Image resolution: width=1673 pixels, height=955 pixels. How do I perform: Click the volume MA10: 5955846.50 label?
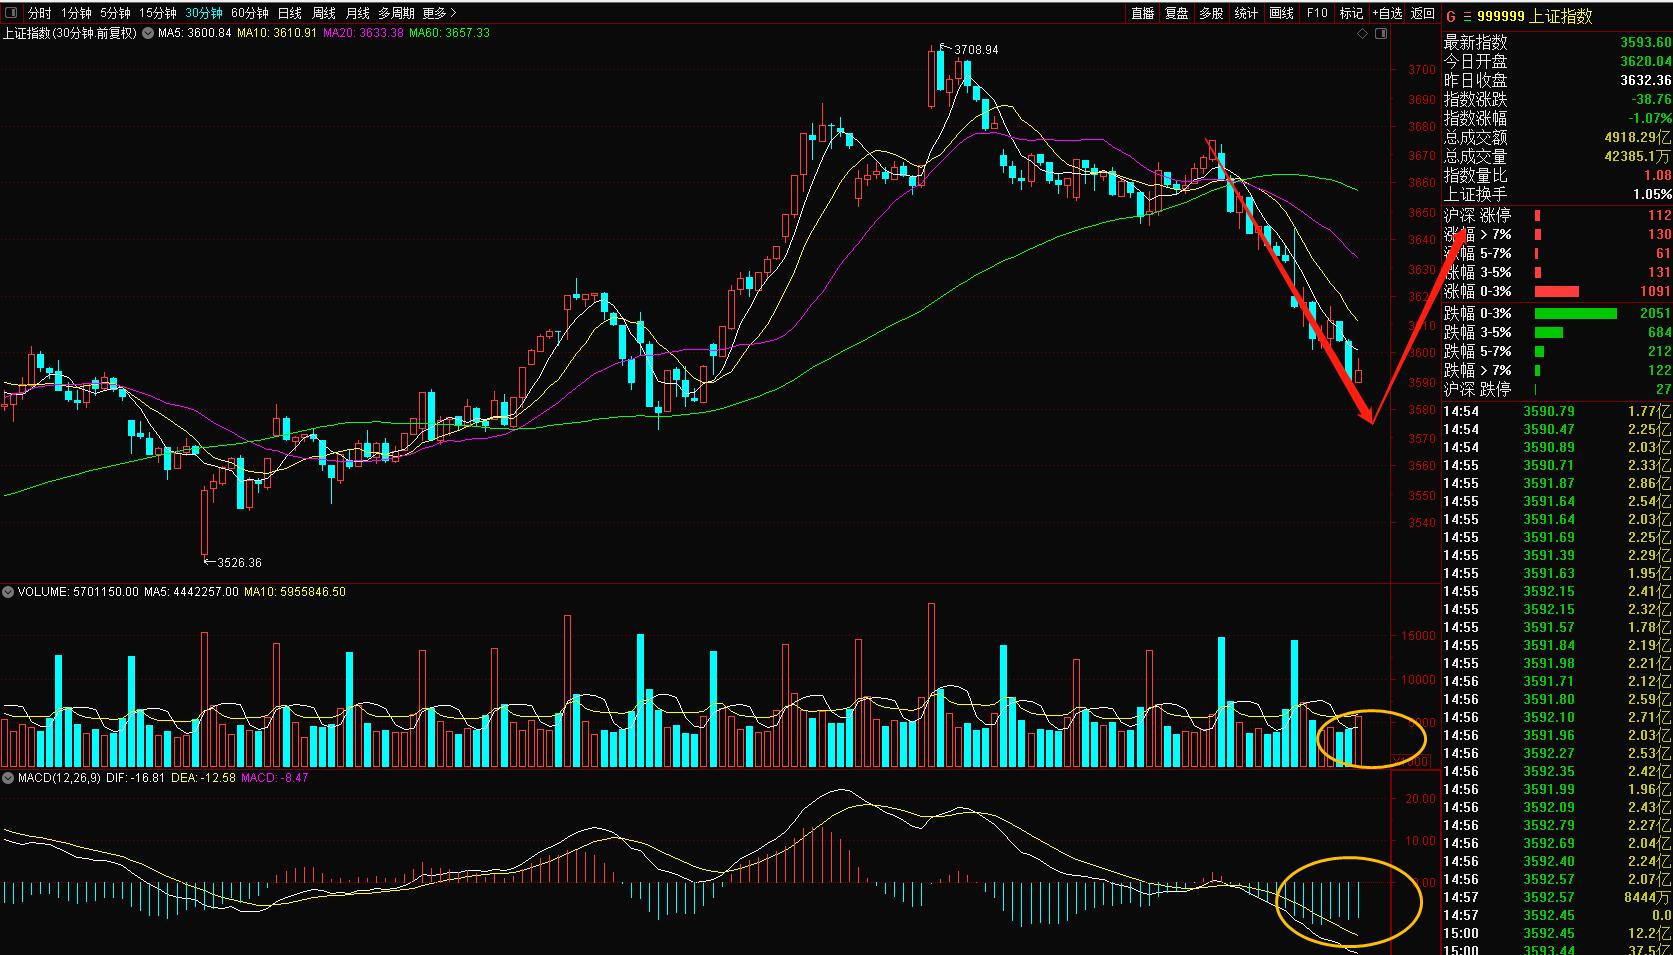(x=295, y=592)
